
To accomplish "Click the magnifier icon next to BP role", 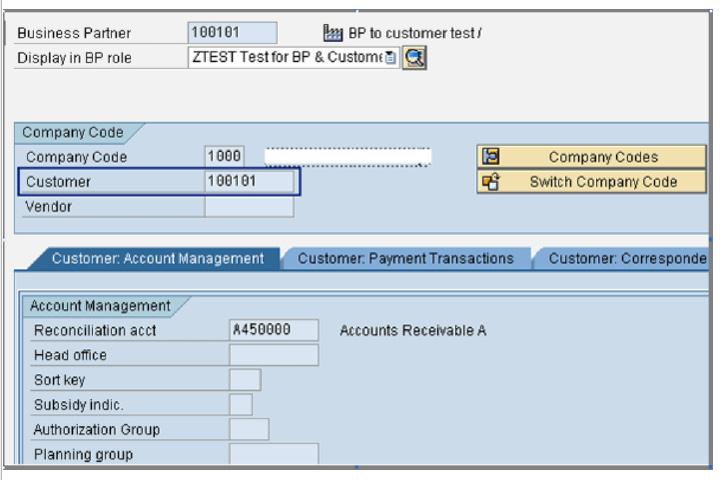I will [x=414, y=58].
